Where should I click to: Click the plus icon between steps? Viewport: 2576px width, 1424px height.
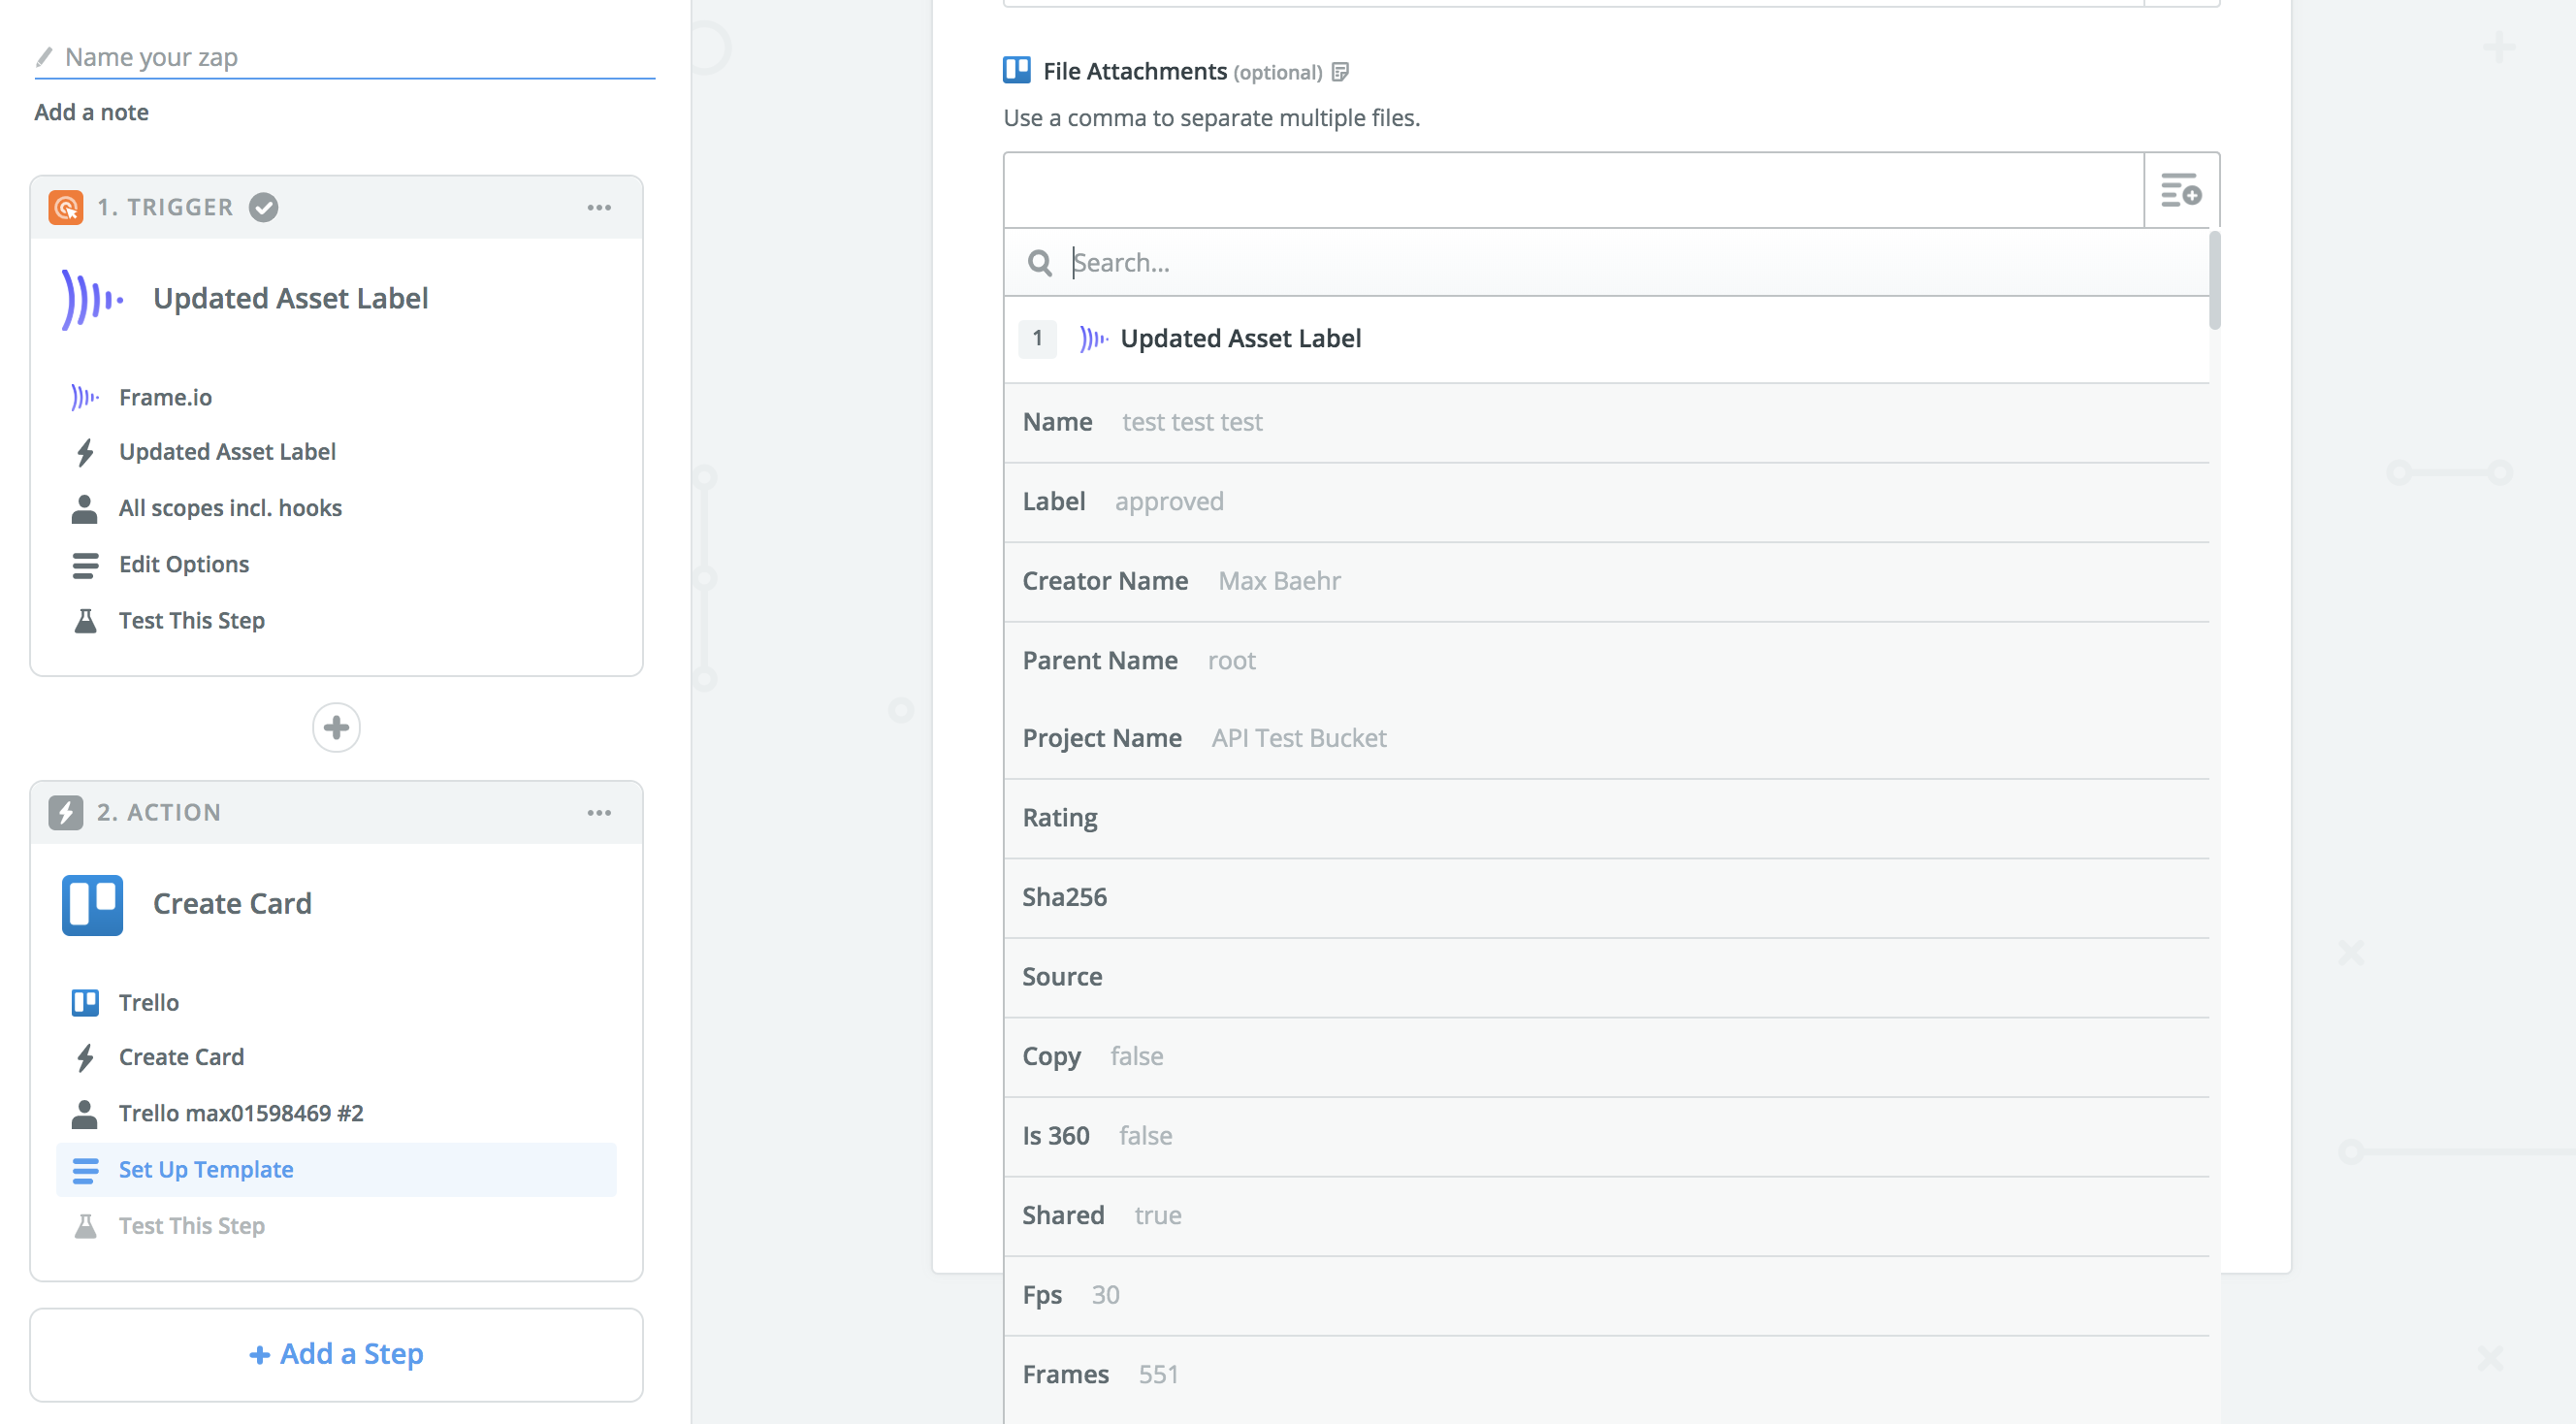pos(336,727)
